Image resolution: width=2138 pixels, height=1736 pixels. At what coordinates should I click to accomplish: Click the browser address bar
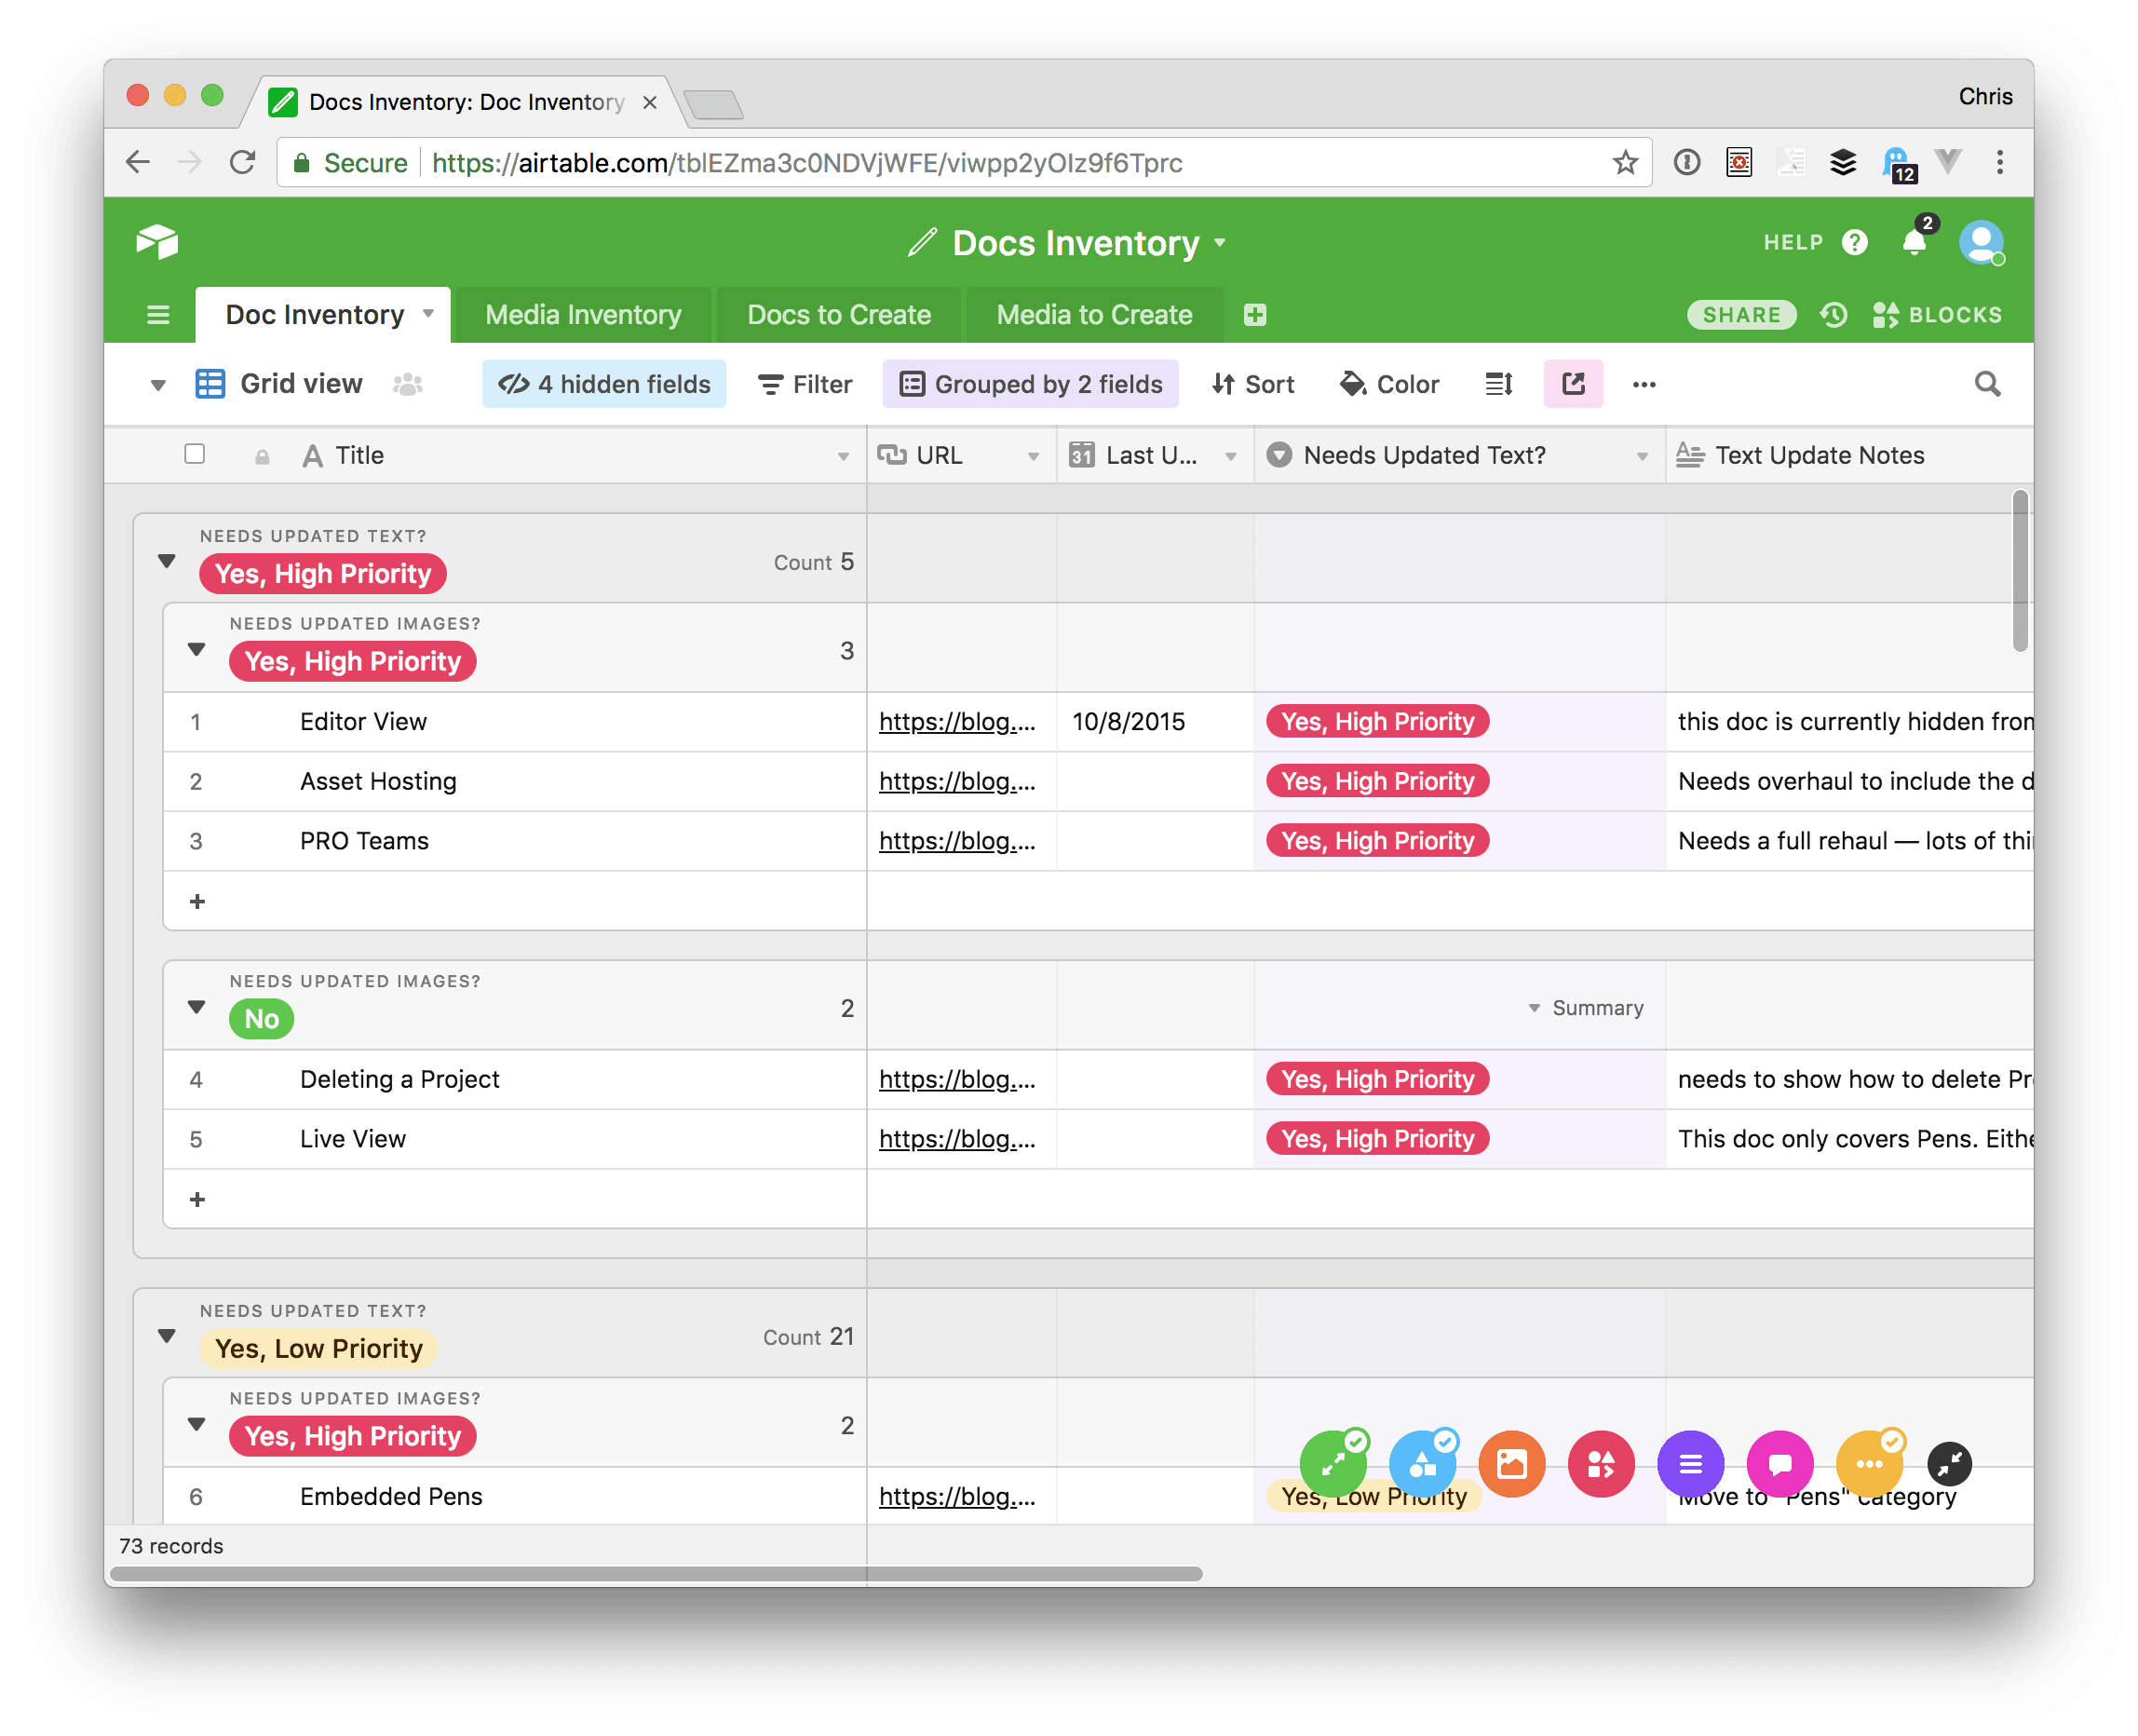pyautogui.click(x=962, y=162)
